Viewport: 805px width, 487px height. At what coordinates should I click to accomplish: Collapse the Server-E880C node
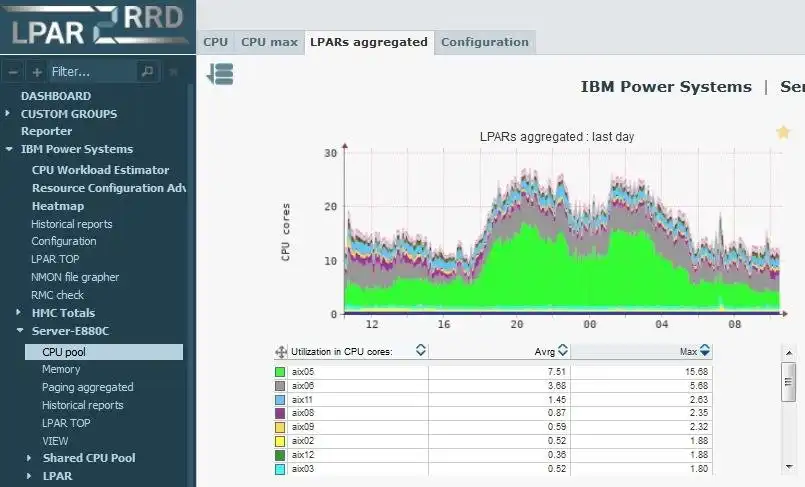(x=20, y=331)
